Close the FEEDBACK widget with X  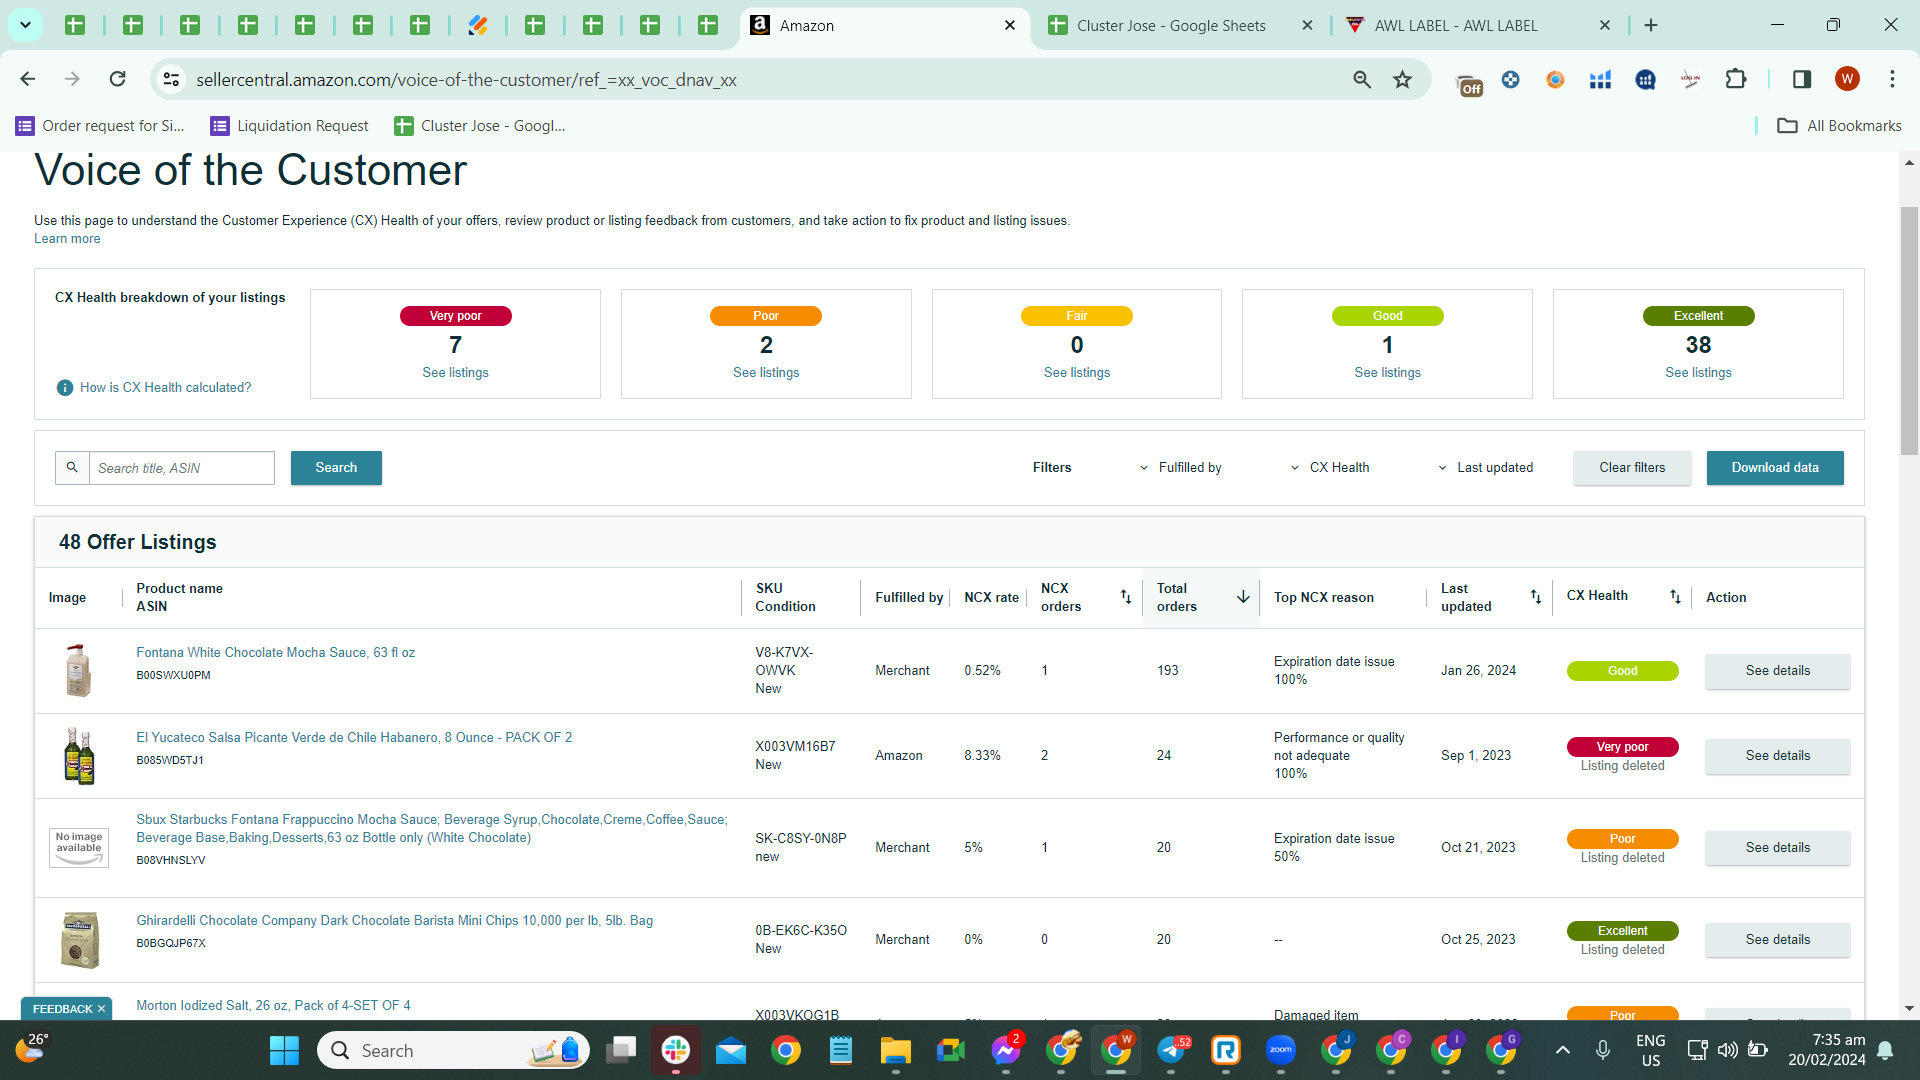click(101, 1009)
